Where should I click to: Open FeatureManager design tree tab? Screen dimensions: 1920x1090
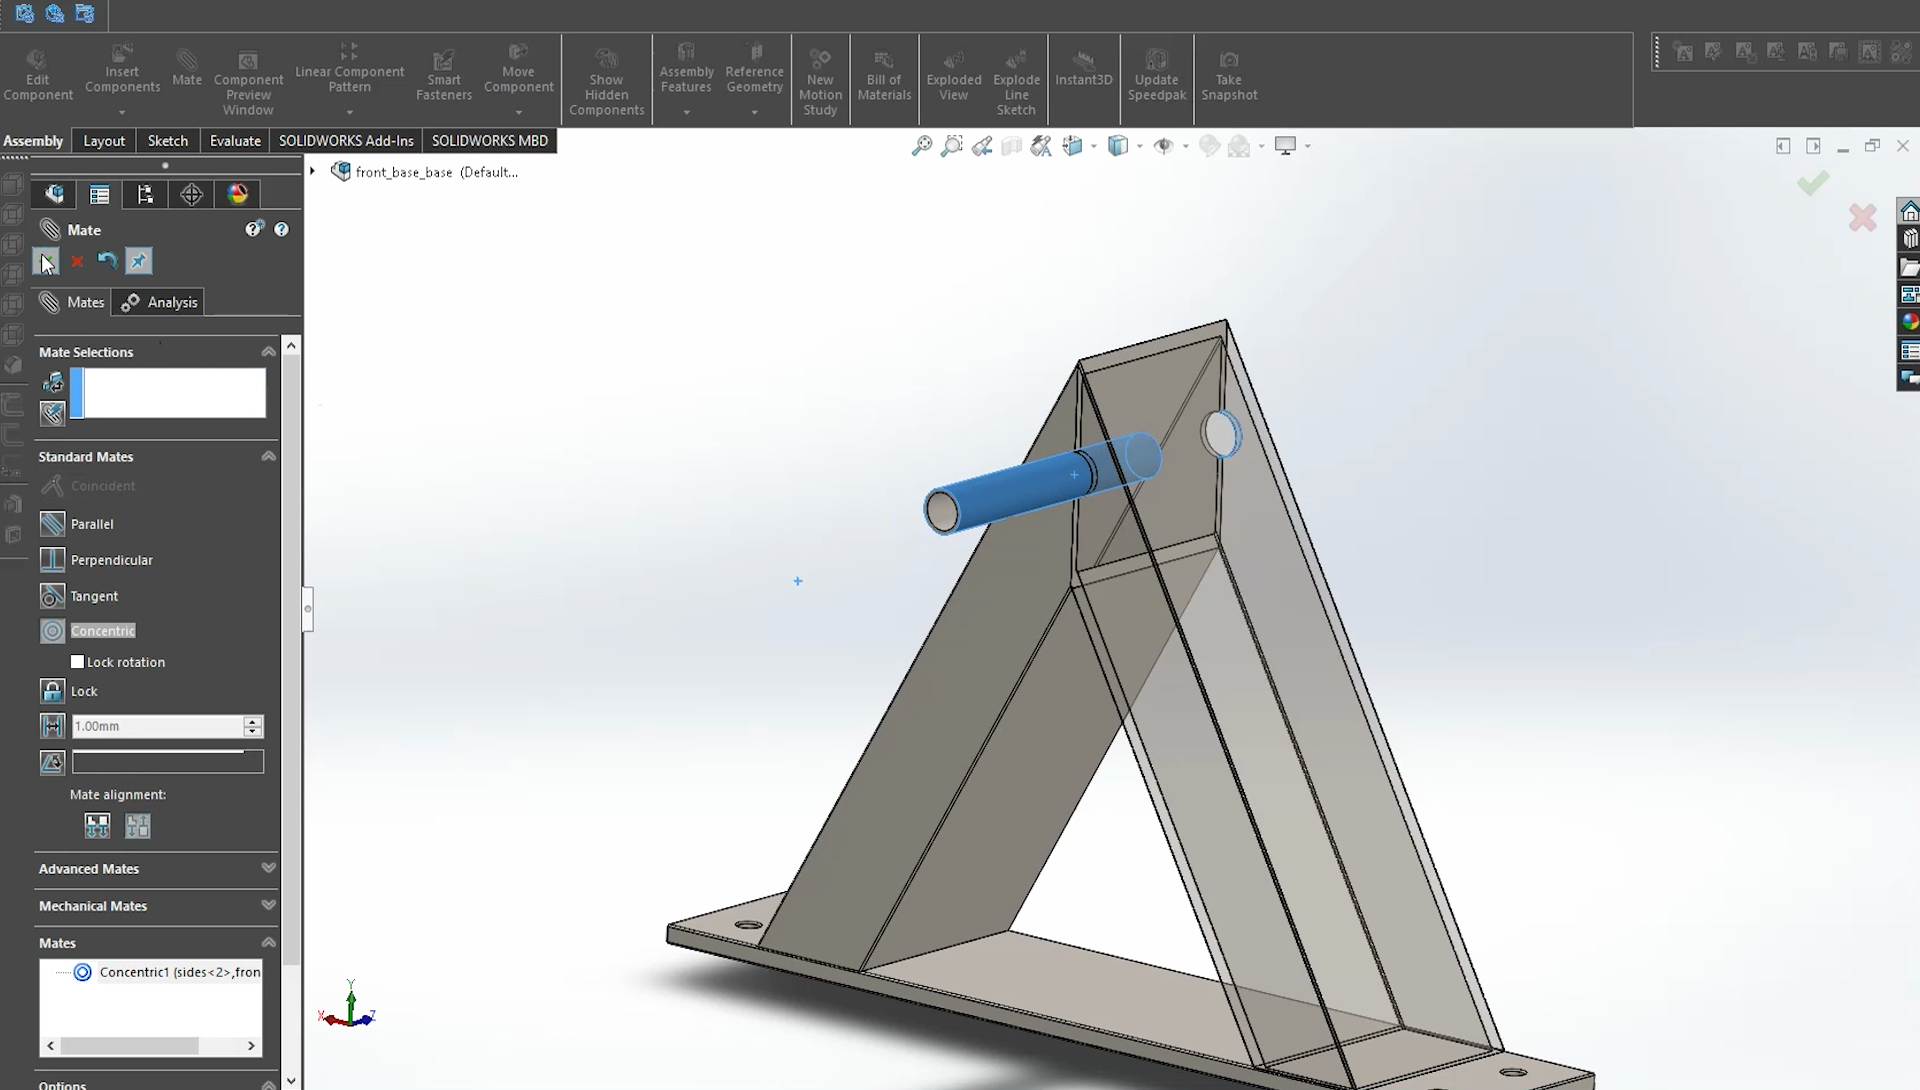pyautogui.click(x=54, y=194)
